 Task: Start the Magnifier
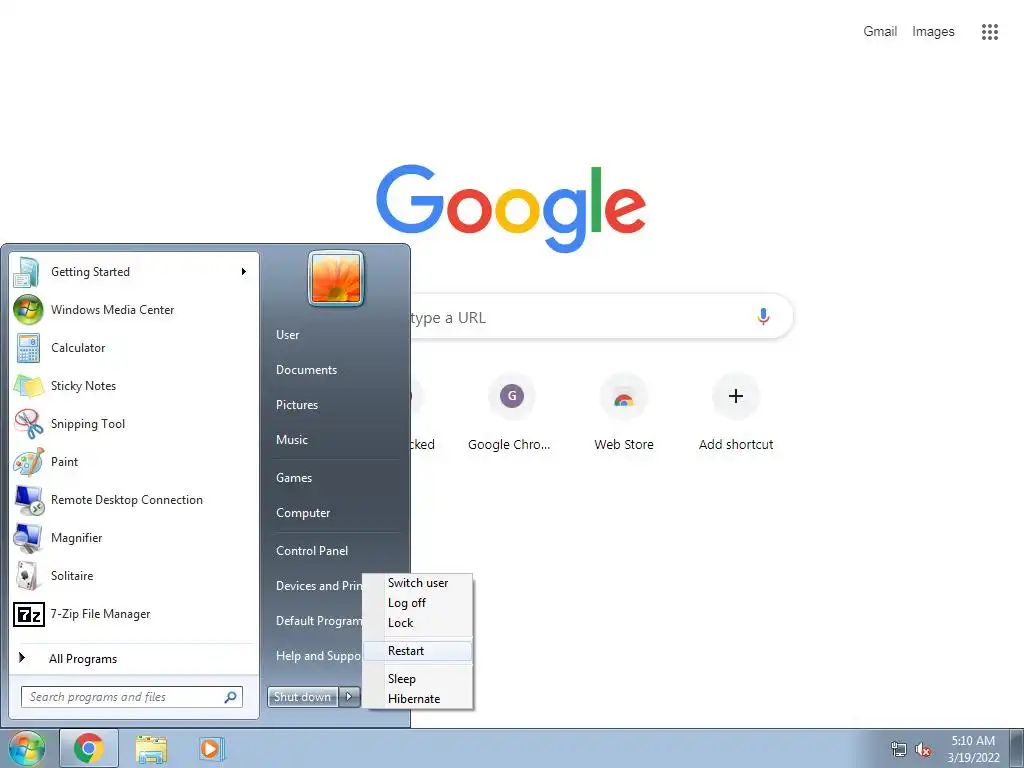point(134,537)
